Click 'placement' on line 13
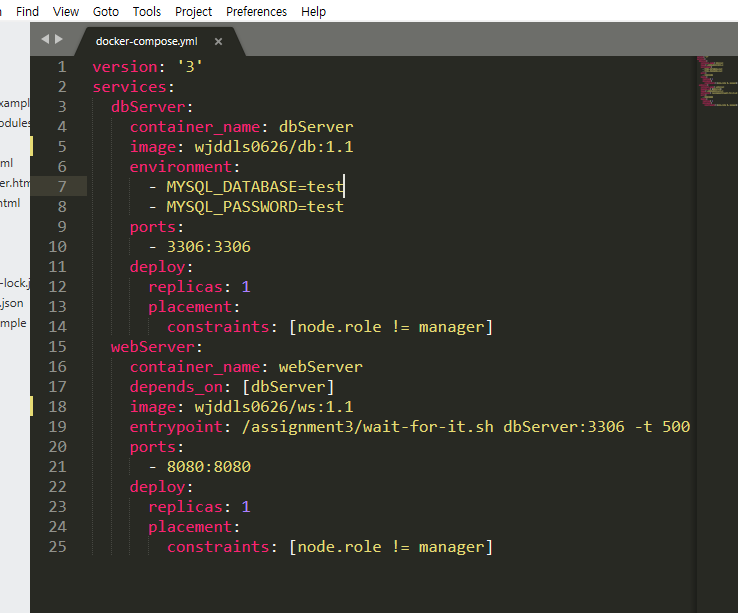 (190, 306)
